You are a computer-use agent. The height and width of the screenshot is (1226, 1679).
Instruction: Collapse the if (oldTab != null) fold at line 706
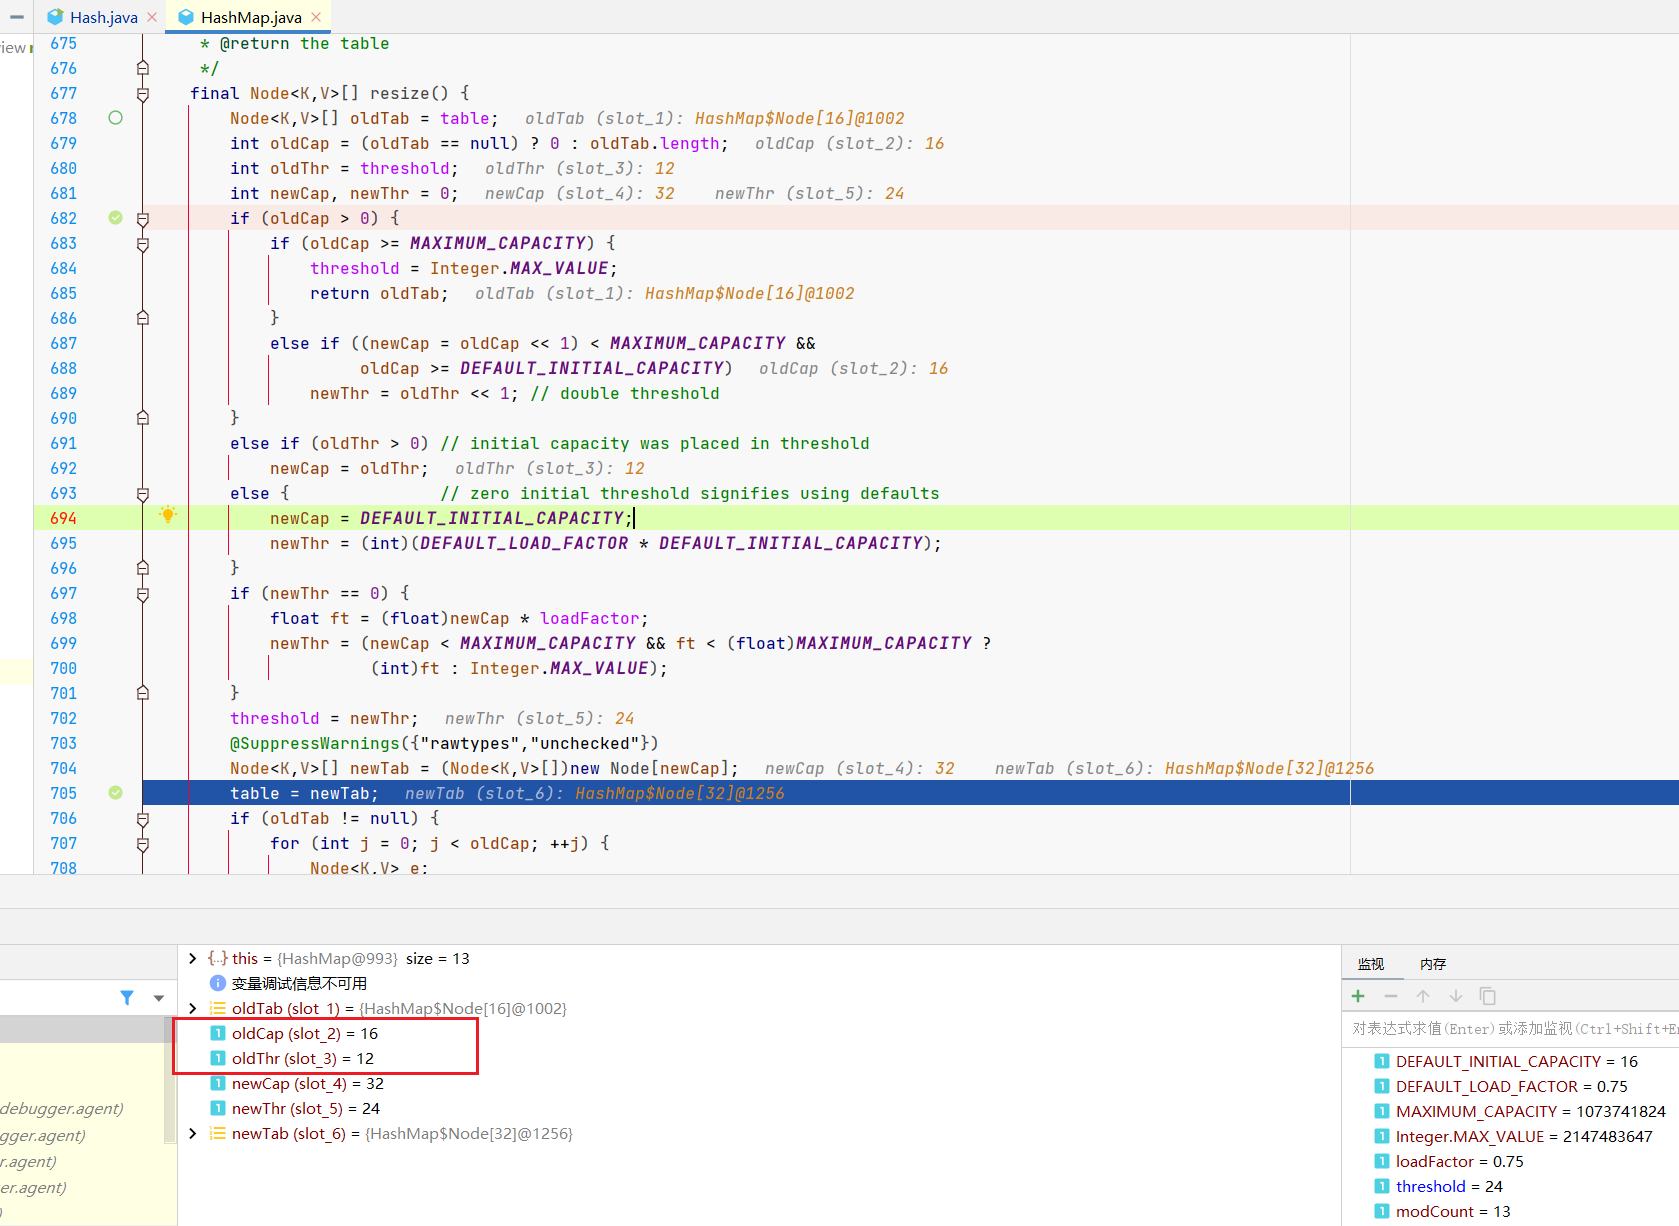[x=143, y=819]
